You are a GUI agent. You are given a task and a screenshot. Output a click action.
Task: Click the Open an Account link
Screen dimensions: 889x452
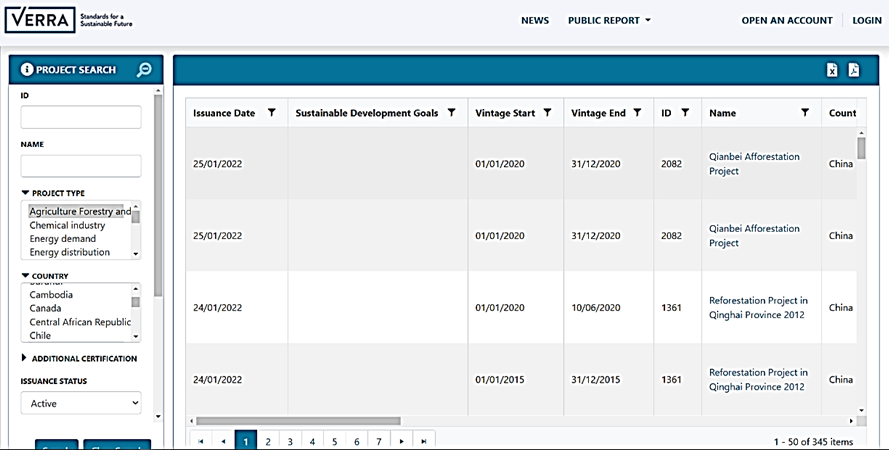(786, 20)
